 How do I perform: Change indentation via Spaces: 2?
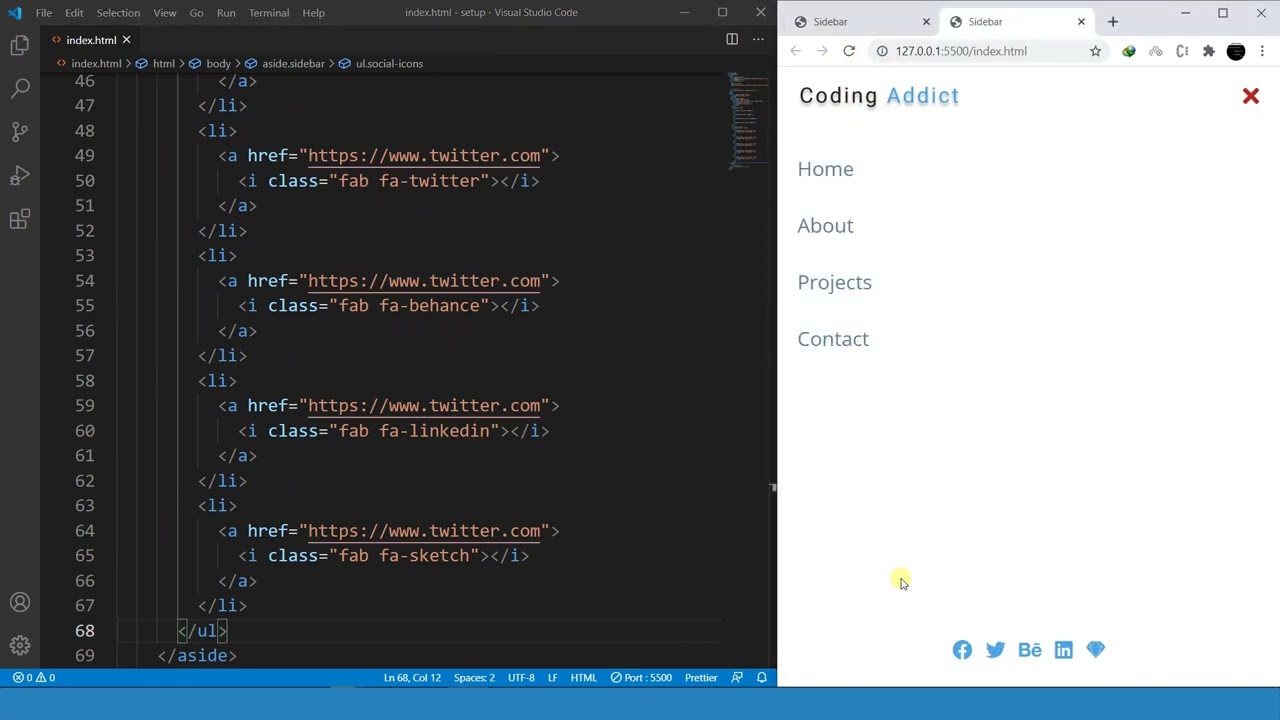(x=474, y=678)
